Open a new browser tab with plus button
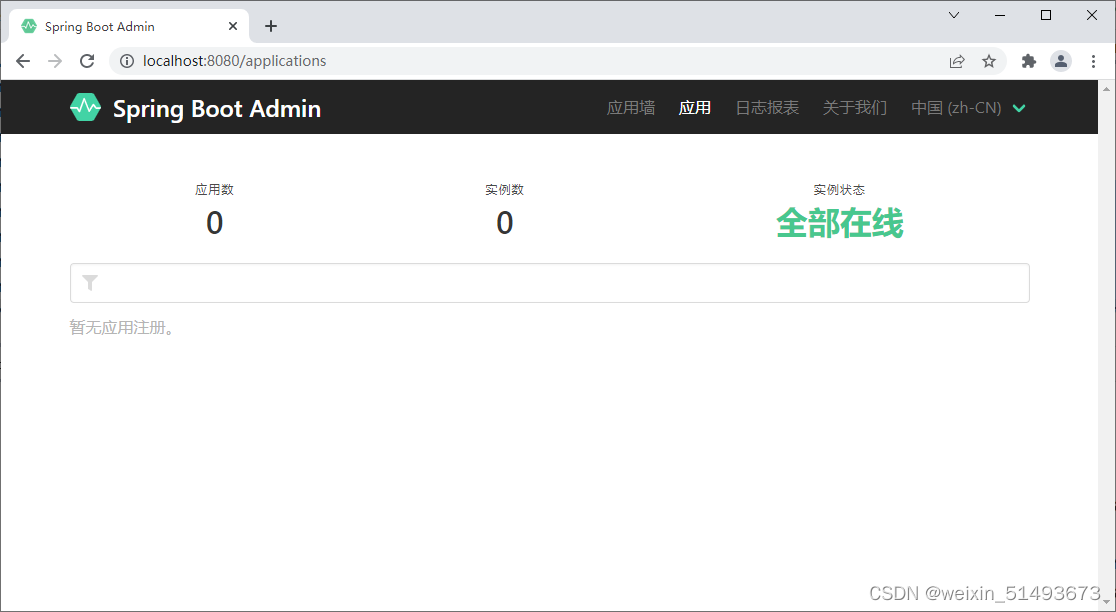The image size is (1116, 612). click(270, 26)
